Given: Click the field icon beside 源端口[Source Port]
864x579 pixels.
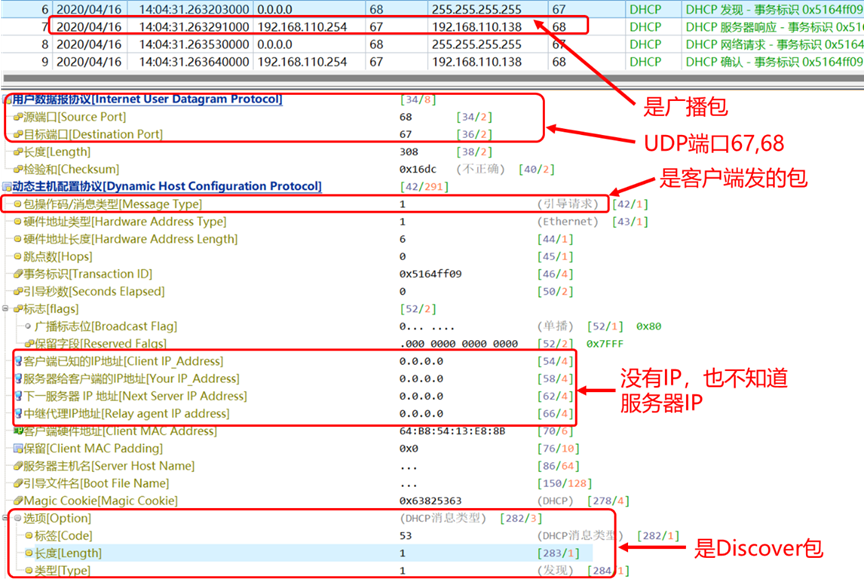Looking at the screenshot, I should click(x=18, y=117).
